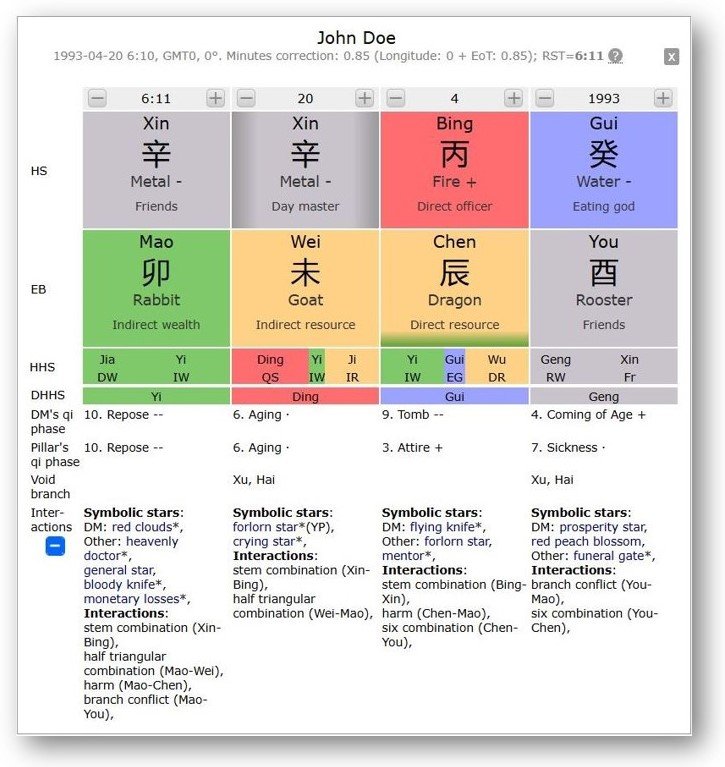The image size is (725, 767).
Task: Click the Gui Water year stem cell
Action: pos(603,168)
